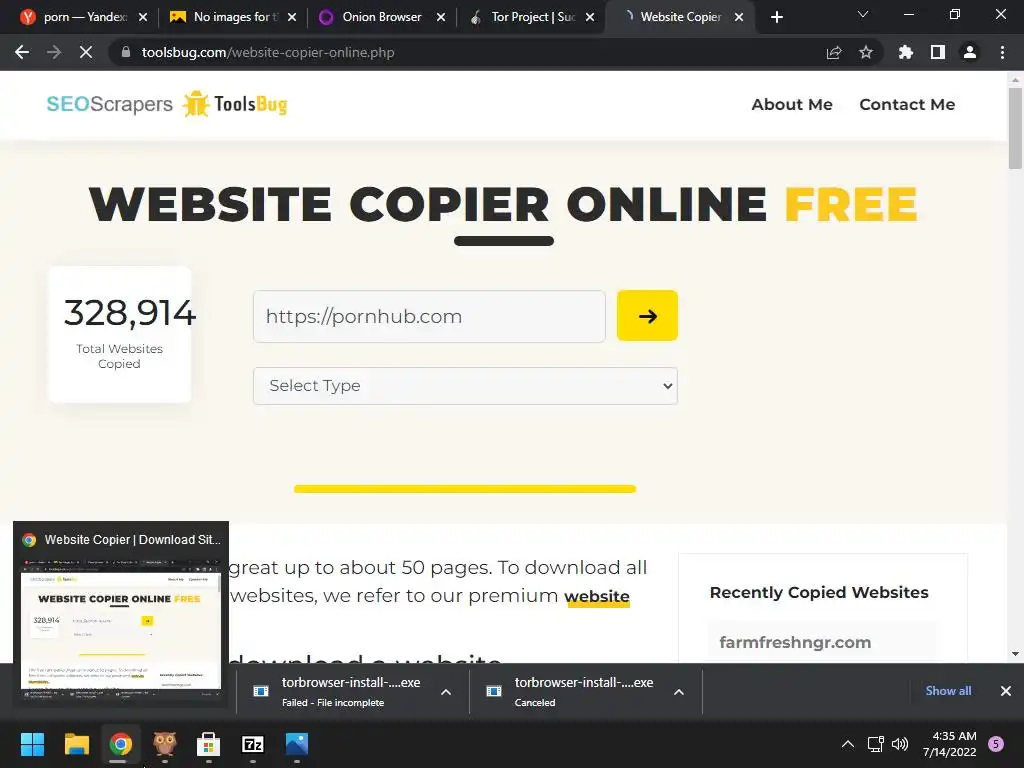Open the Extensions puzzle icon
Image resolution: width=1024 pixels, height=768 pixels.
point(905,52)
